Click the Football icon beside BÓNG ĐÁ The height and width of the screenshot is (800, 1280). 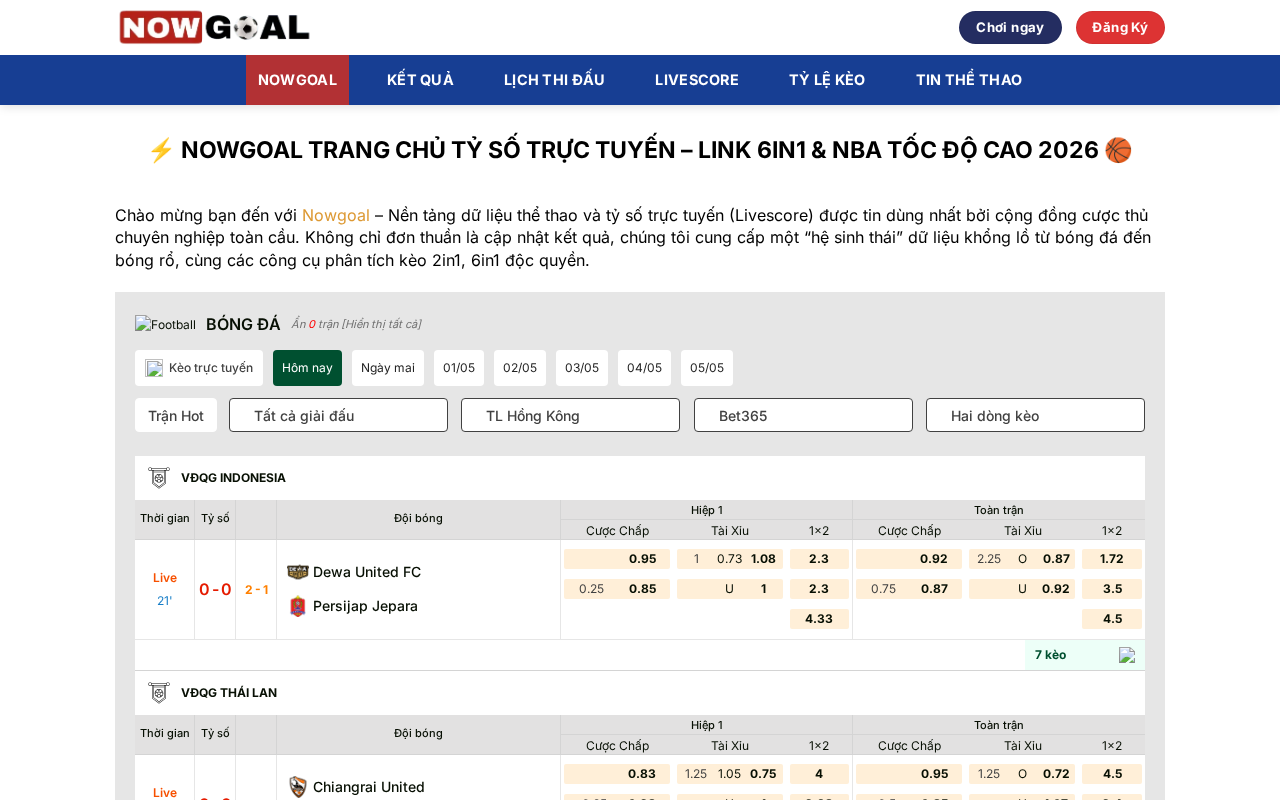coord(166,324)
